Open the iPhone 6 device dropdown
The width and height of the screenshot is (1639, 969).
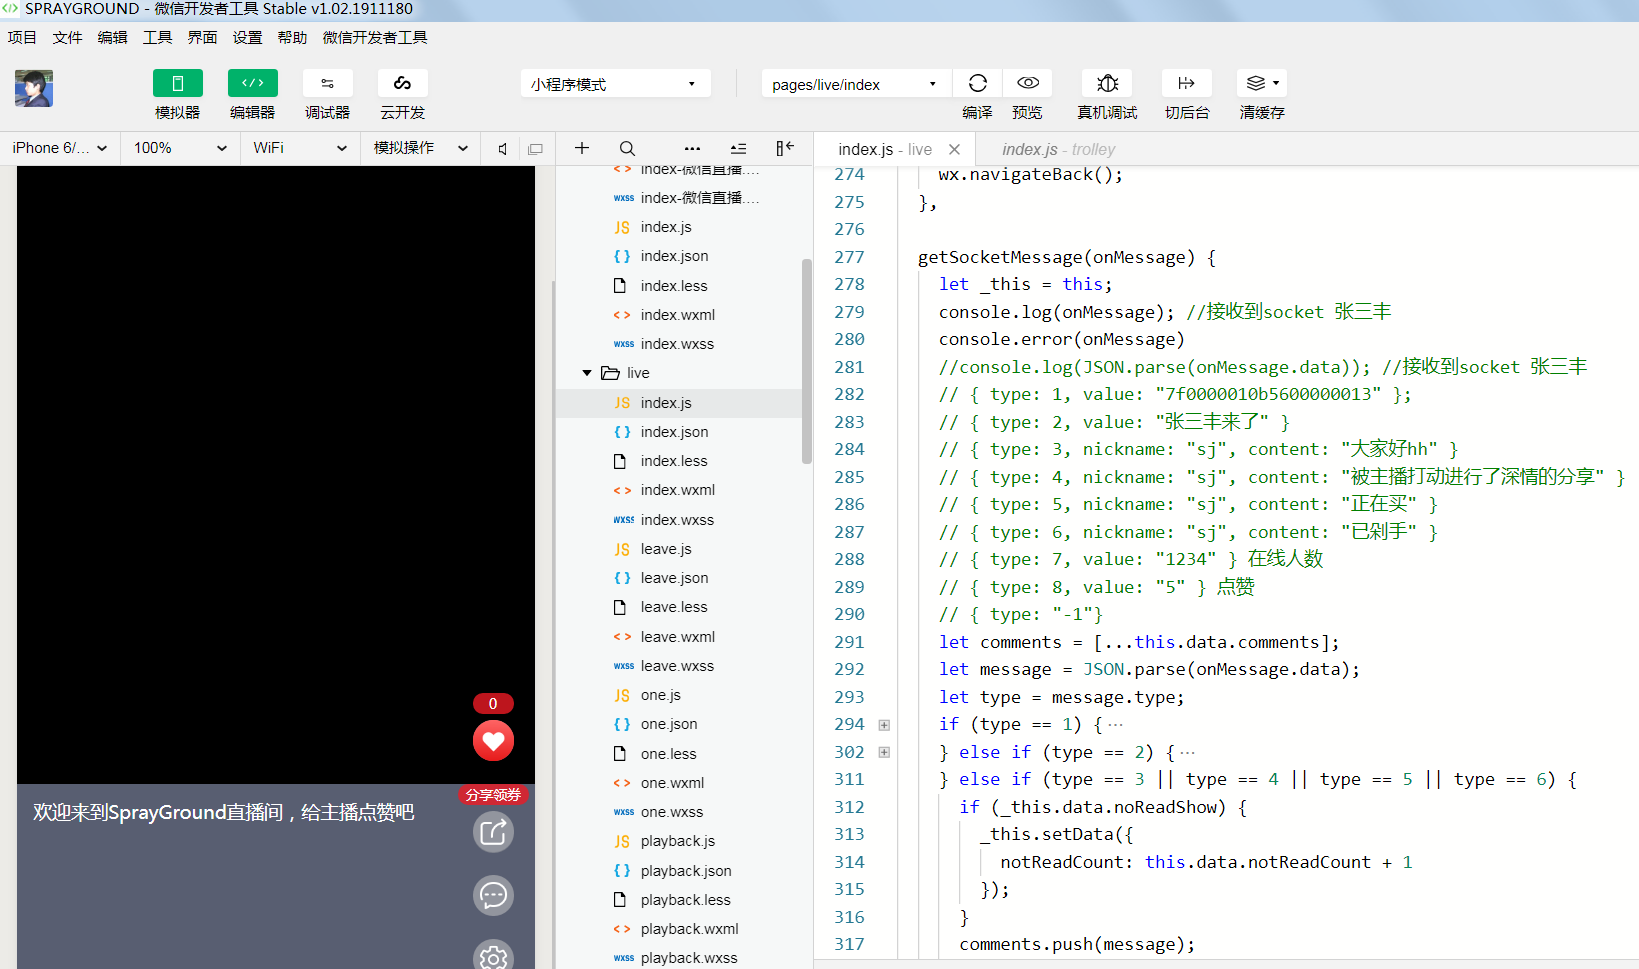[60, 148]
